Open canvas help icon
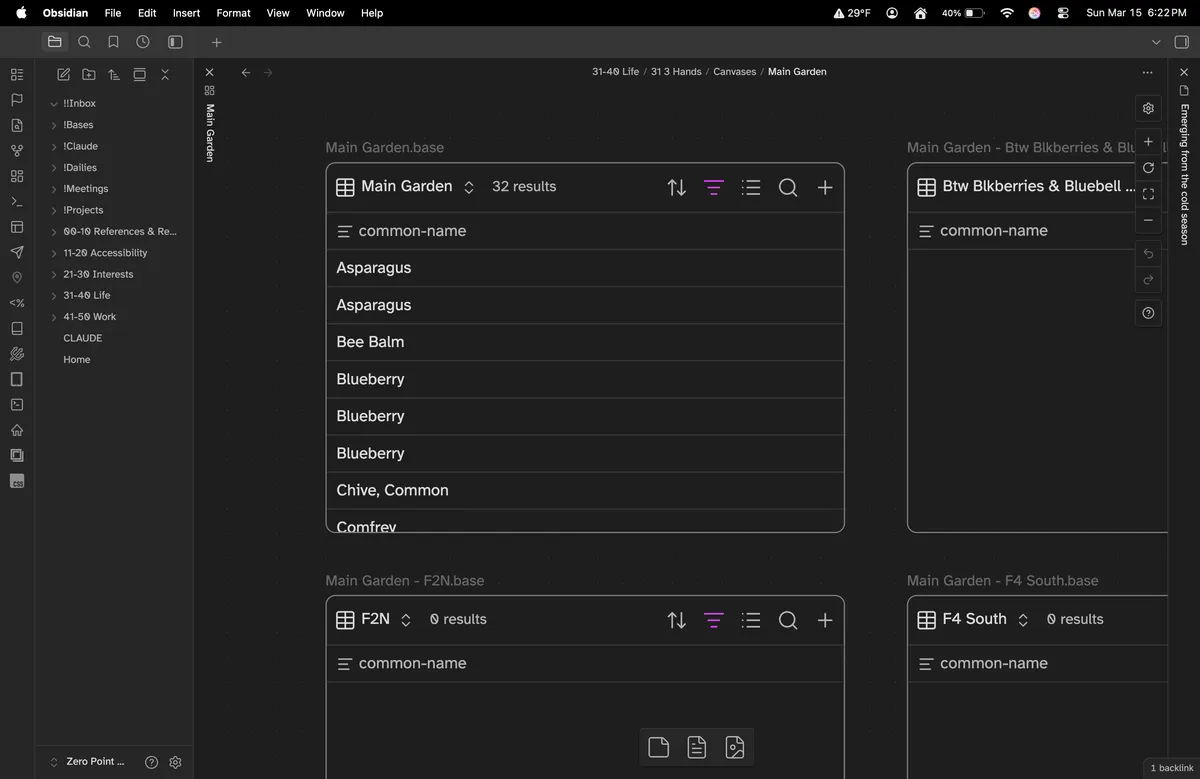 (x=1148, y=313)
